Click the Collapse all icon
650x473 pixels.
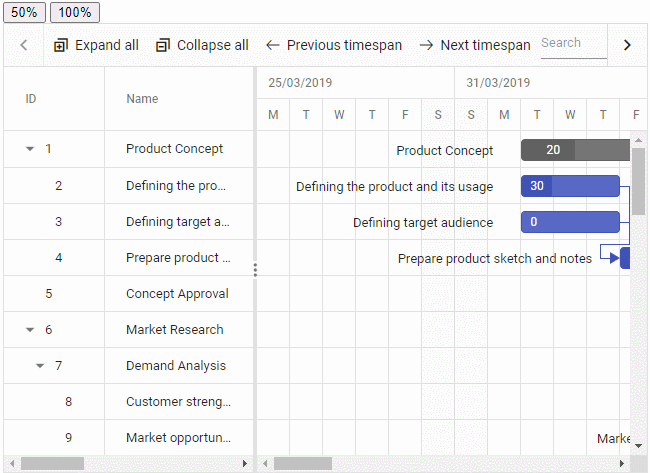pos(163,45)
